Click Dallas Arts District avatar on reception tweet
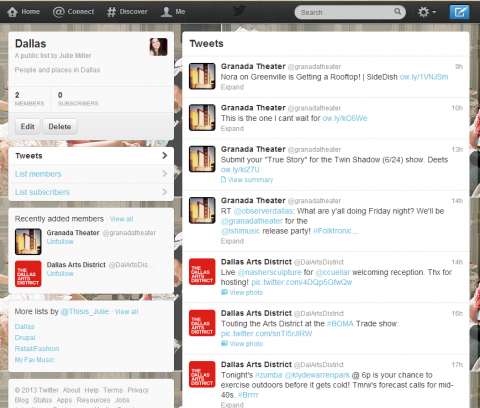Screen dimensions: 480x408 click(x=202, y=272)
